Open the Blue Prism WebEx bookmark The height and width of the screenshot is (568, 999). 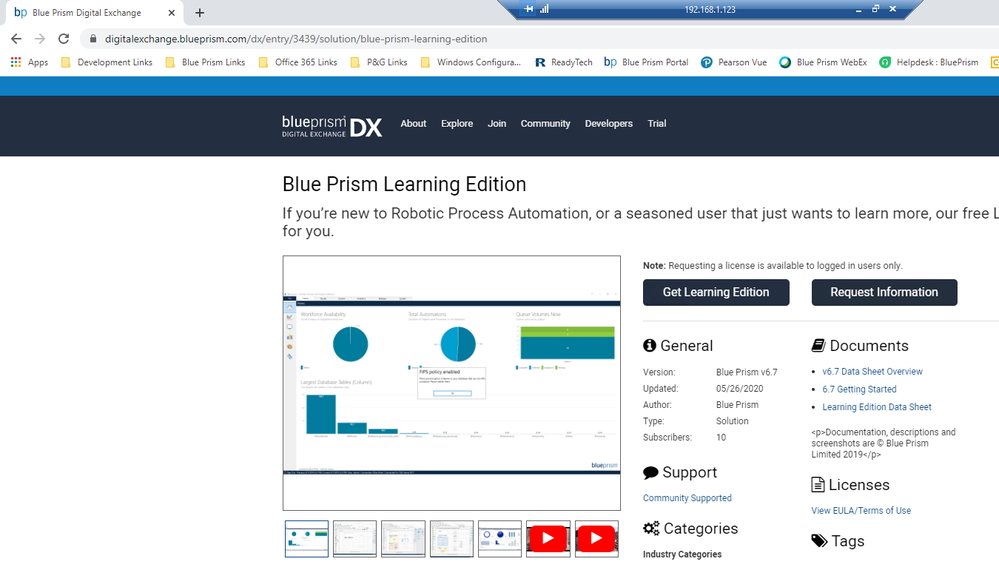(823, 62)
